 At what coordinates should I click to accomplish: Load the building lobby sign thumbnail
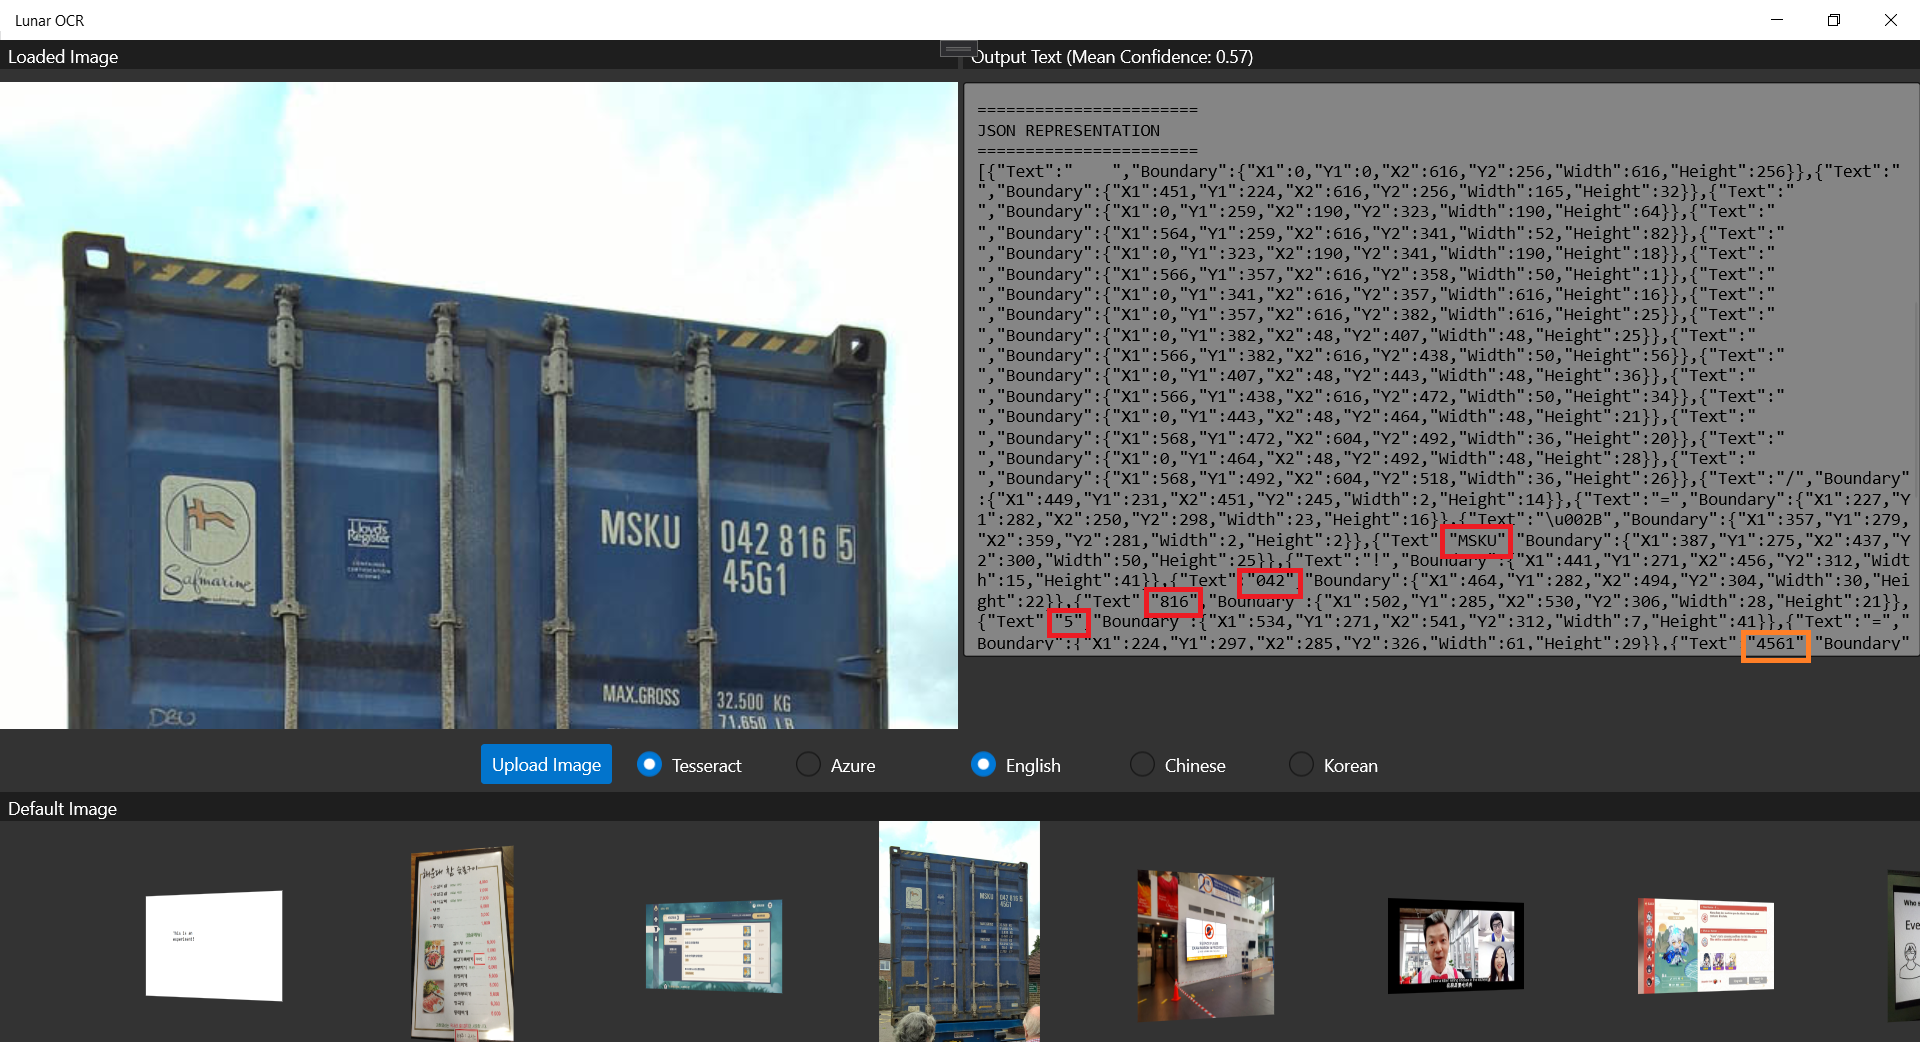[x=1205, y=945]
